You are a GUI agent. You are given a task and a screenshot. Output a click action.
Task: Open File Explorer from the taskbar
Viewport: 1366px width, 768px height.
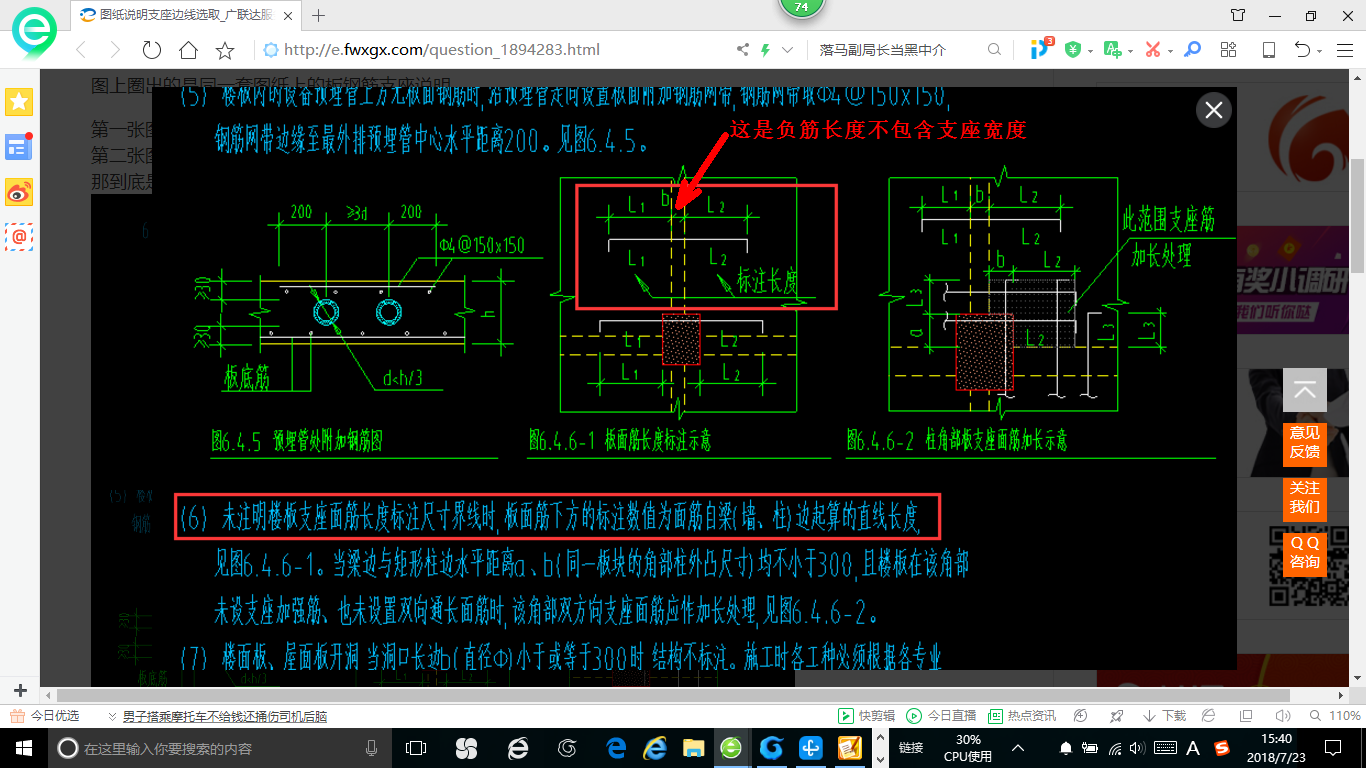(x=692, y=748)
